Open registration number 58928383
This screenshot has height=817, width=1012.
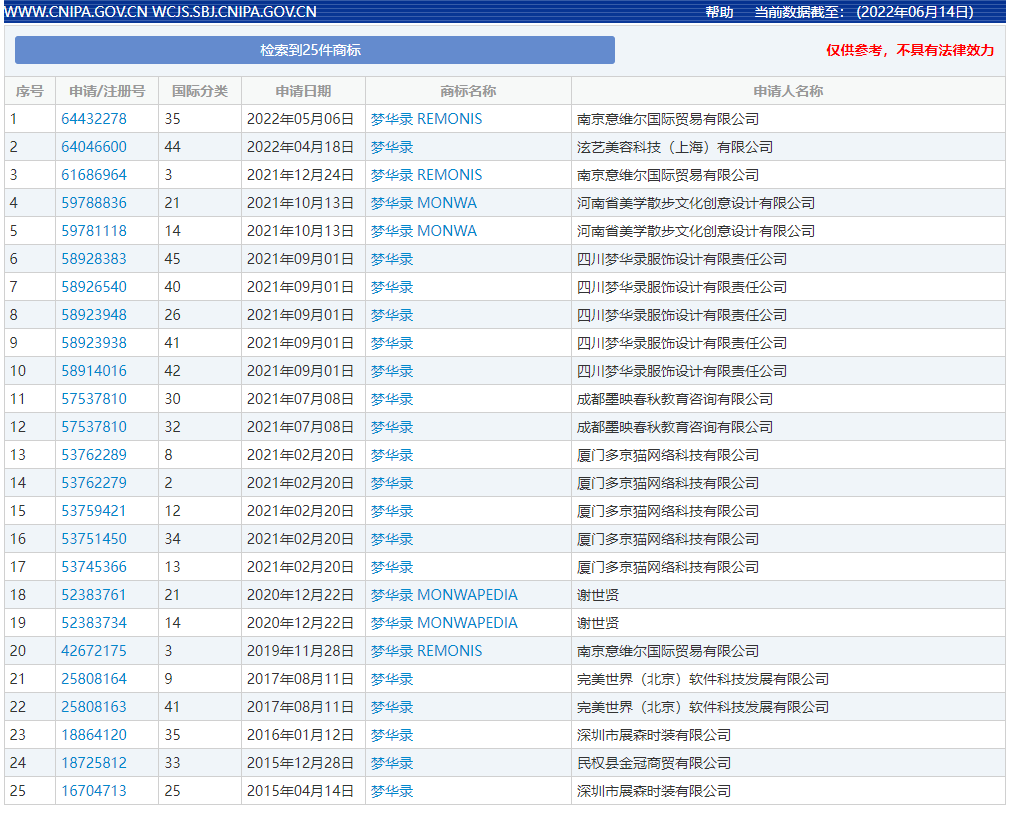coord(94,259)
